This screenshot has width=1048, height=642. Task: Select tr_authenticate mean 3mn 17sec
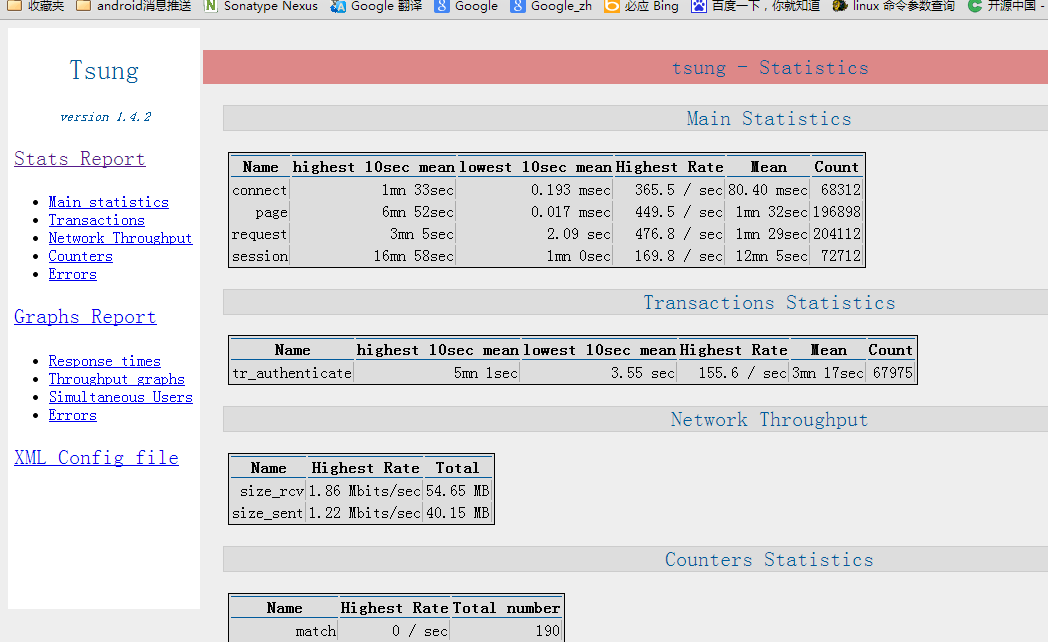[x=827, y=373]
